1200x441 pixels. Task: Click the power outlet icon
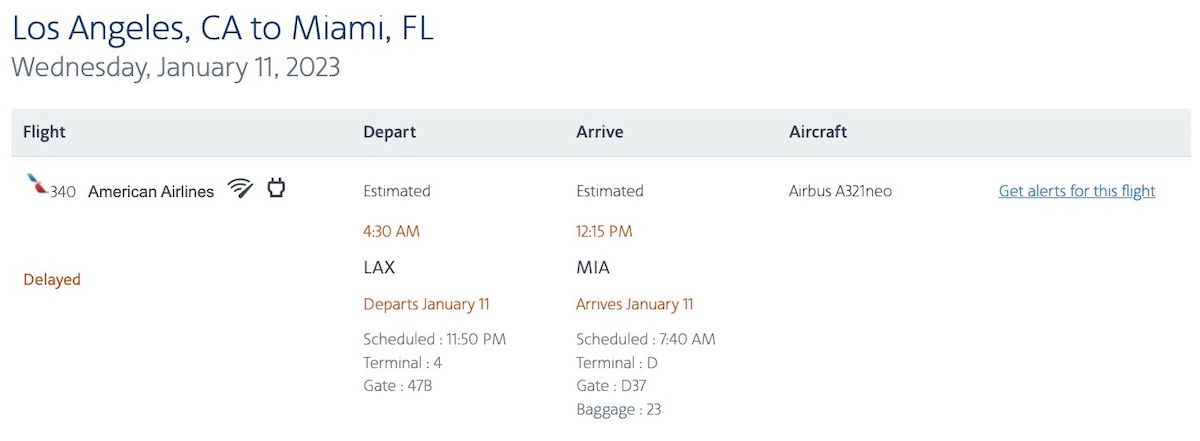pos(277,187)
